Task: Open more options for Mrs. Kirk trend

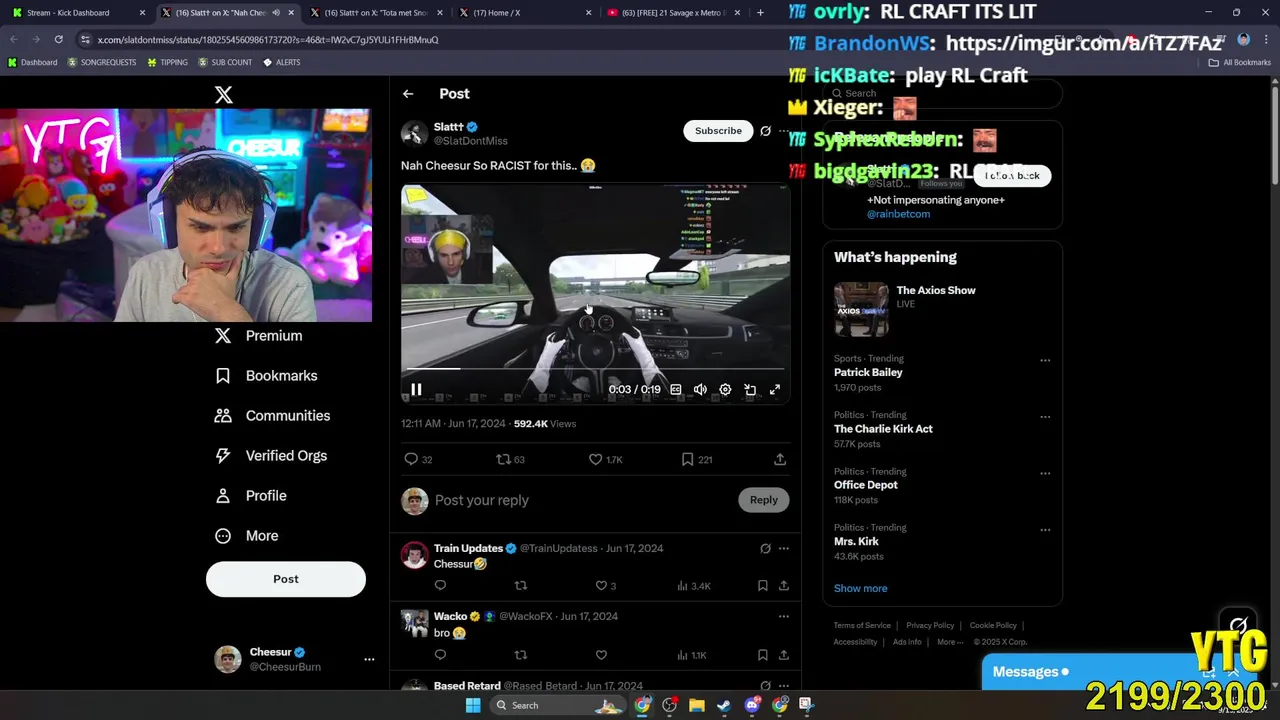Action: tap(1045, 530)
